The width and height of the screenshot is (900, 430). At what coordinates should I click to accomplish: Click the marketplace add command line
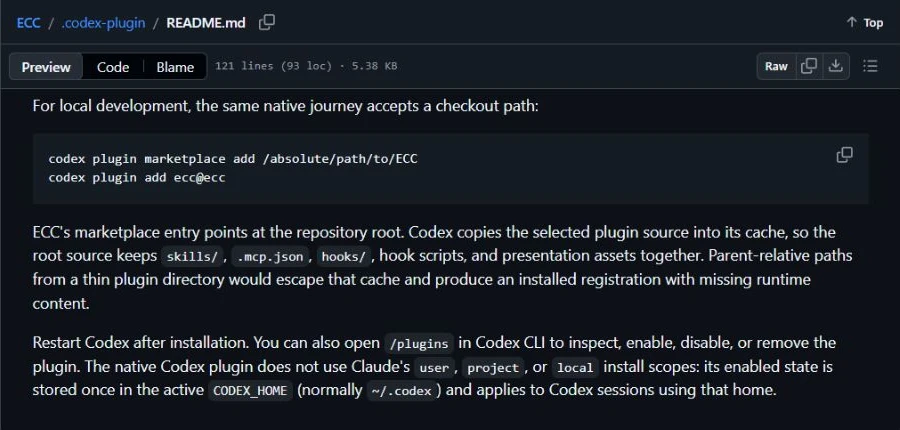click(232, 159)
